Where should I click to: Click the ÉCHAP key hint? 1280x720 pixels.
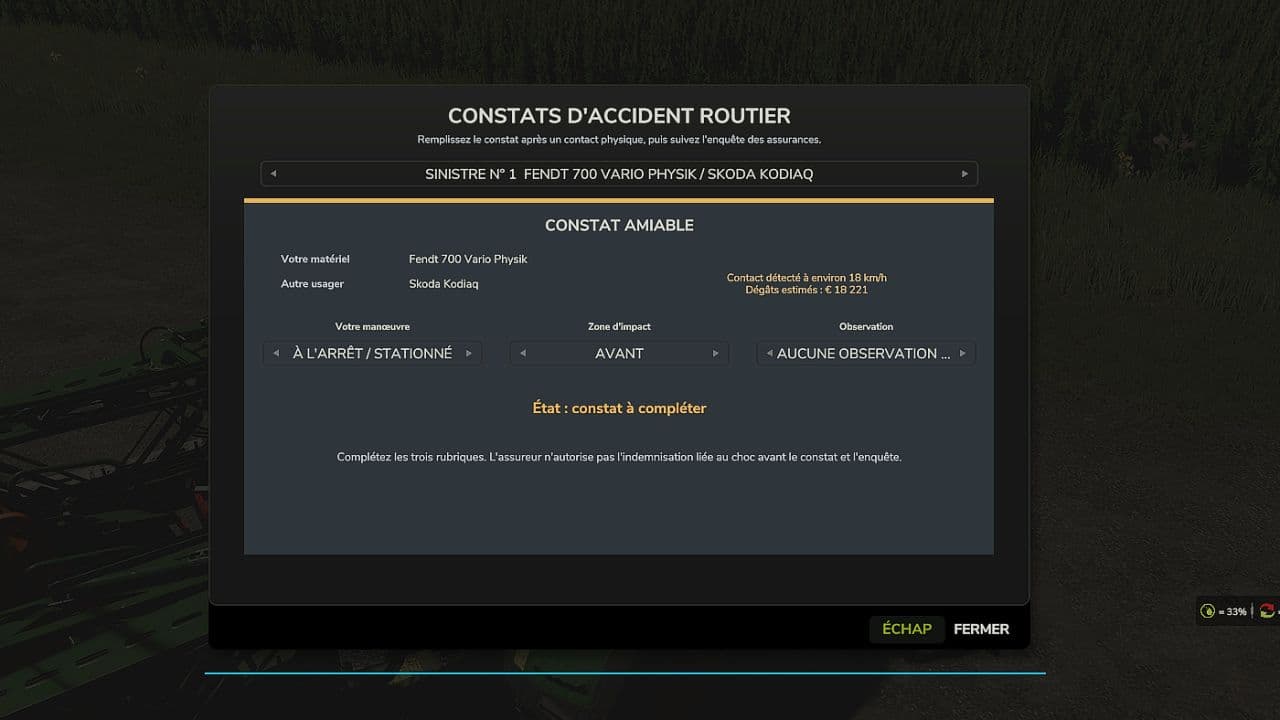click(906, 629)
